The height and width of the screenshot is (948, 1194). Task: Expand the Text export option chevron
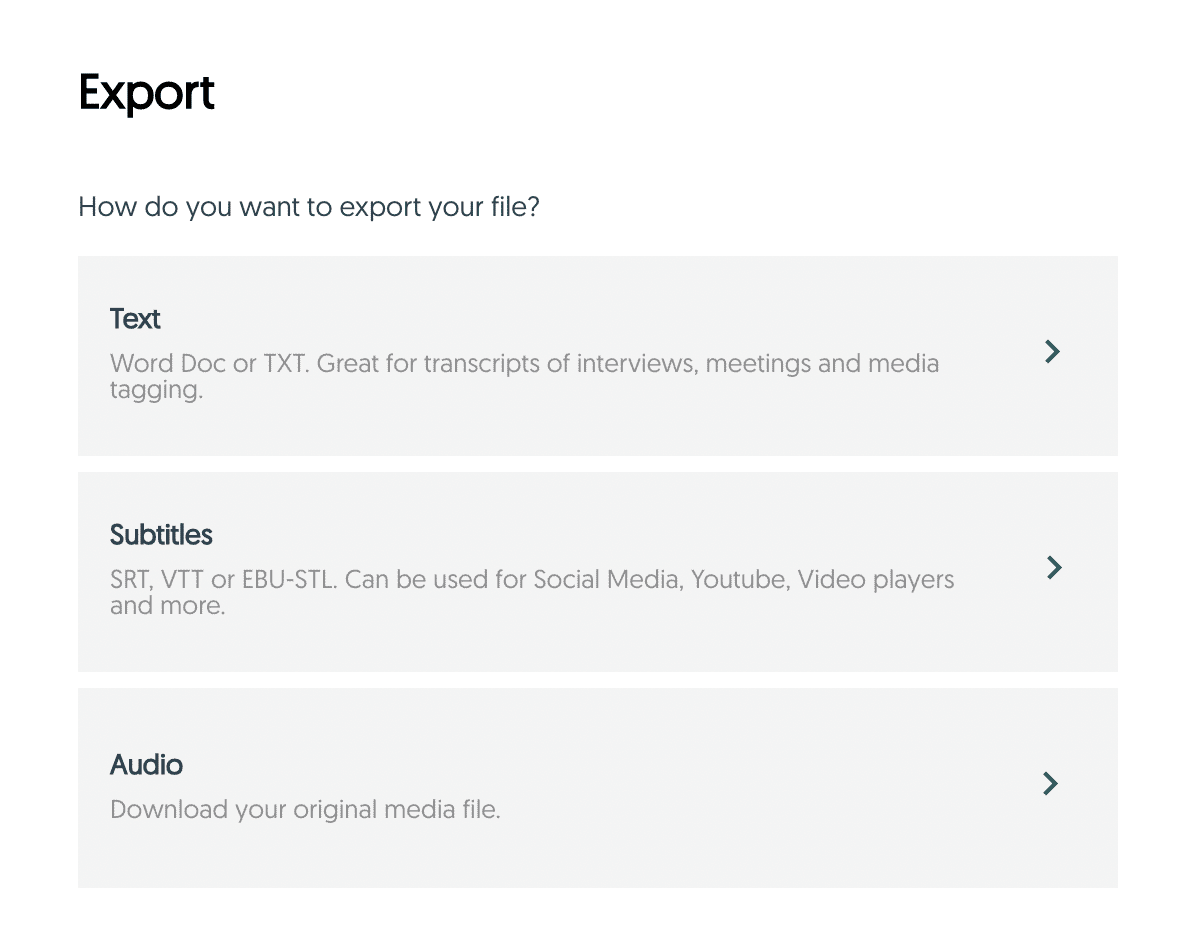(x=1051, y=352)
